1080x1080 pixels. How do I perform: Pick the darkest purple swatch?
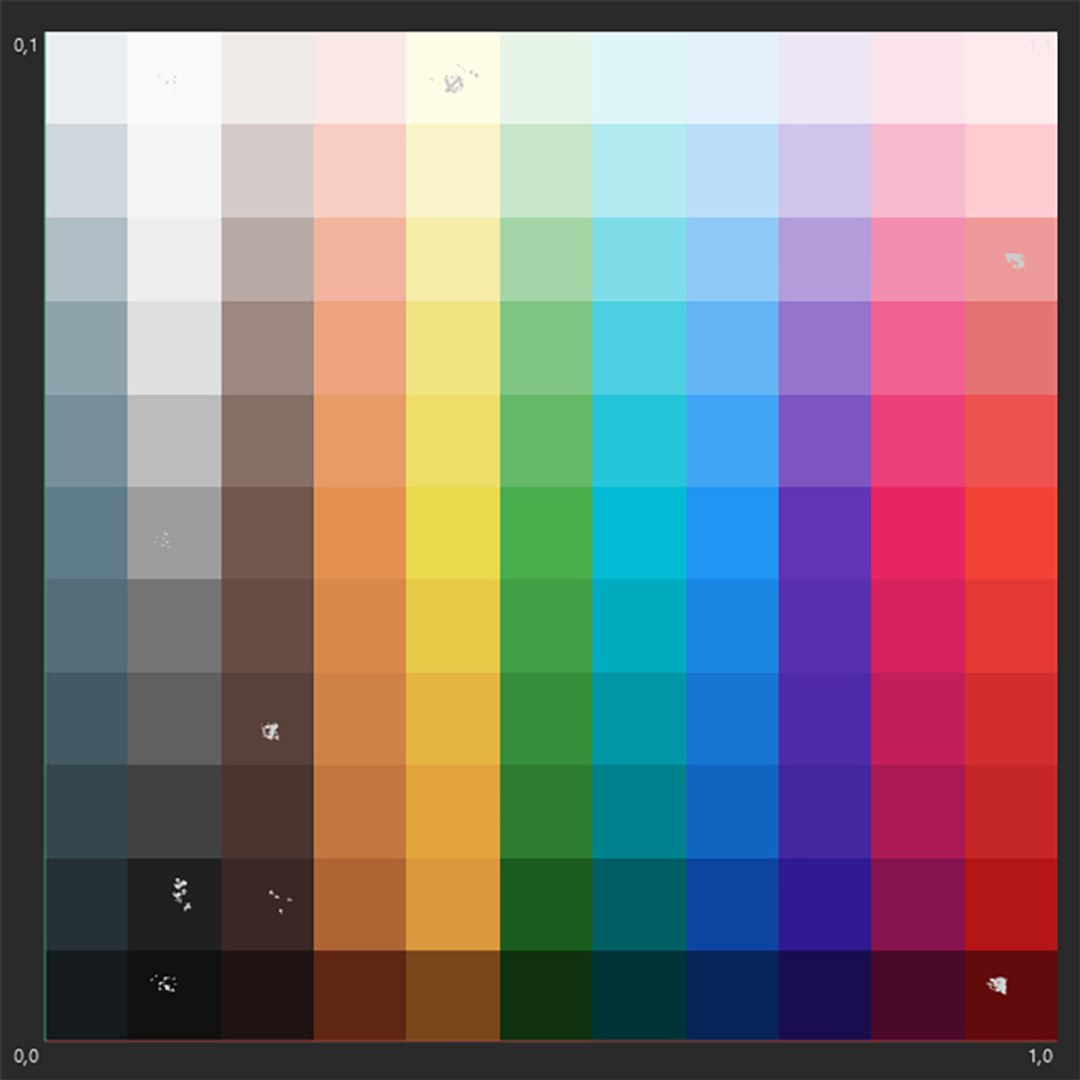824,995
